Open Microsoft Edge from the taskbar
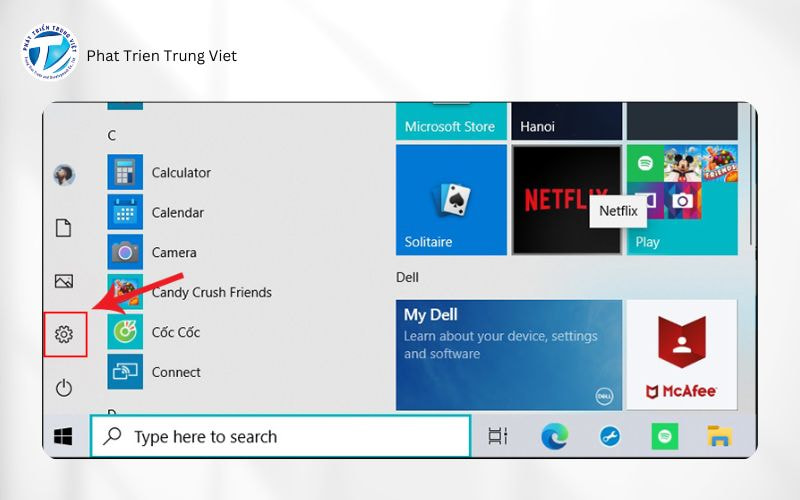Viewport: 800px width, 500px height. pyautogui.click(x=554, y=436)
